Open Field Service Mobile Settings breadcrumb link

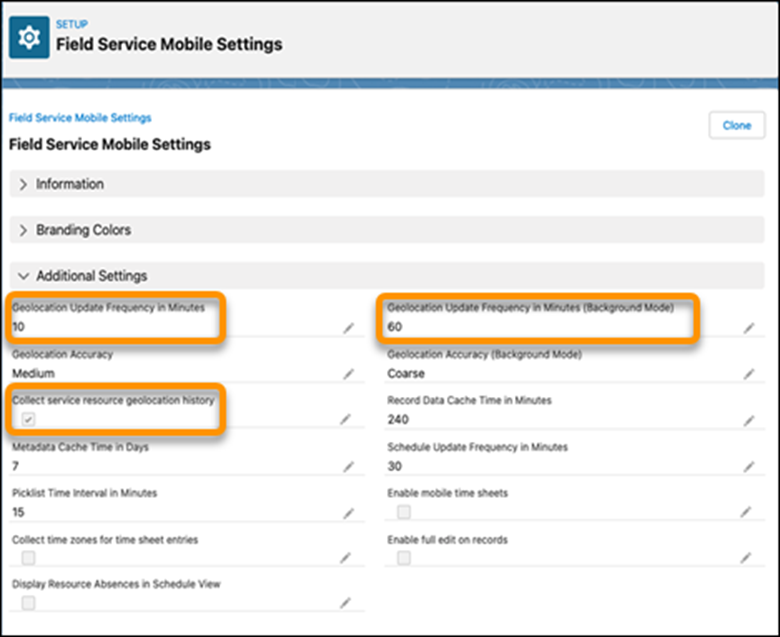80,118
